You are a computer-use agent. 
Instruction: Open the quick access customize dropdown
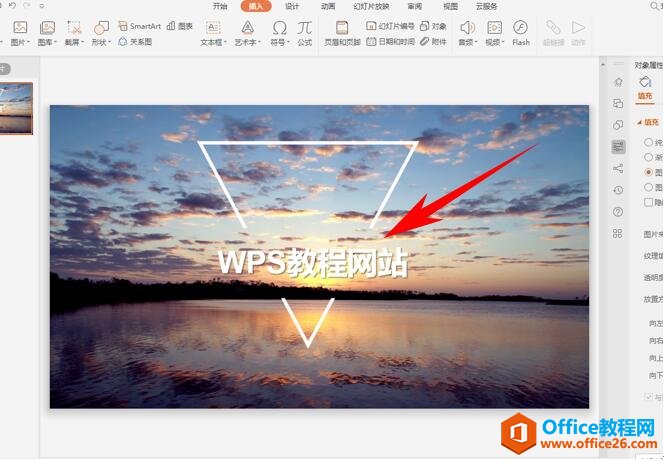click(x=42, y=6)
